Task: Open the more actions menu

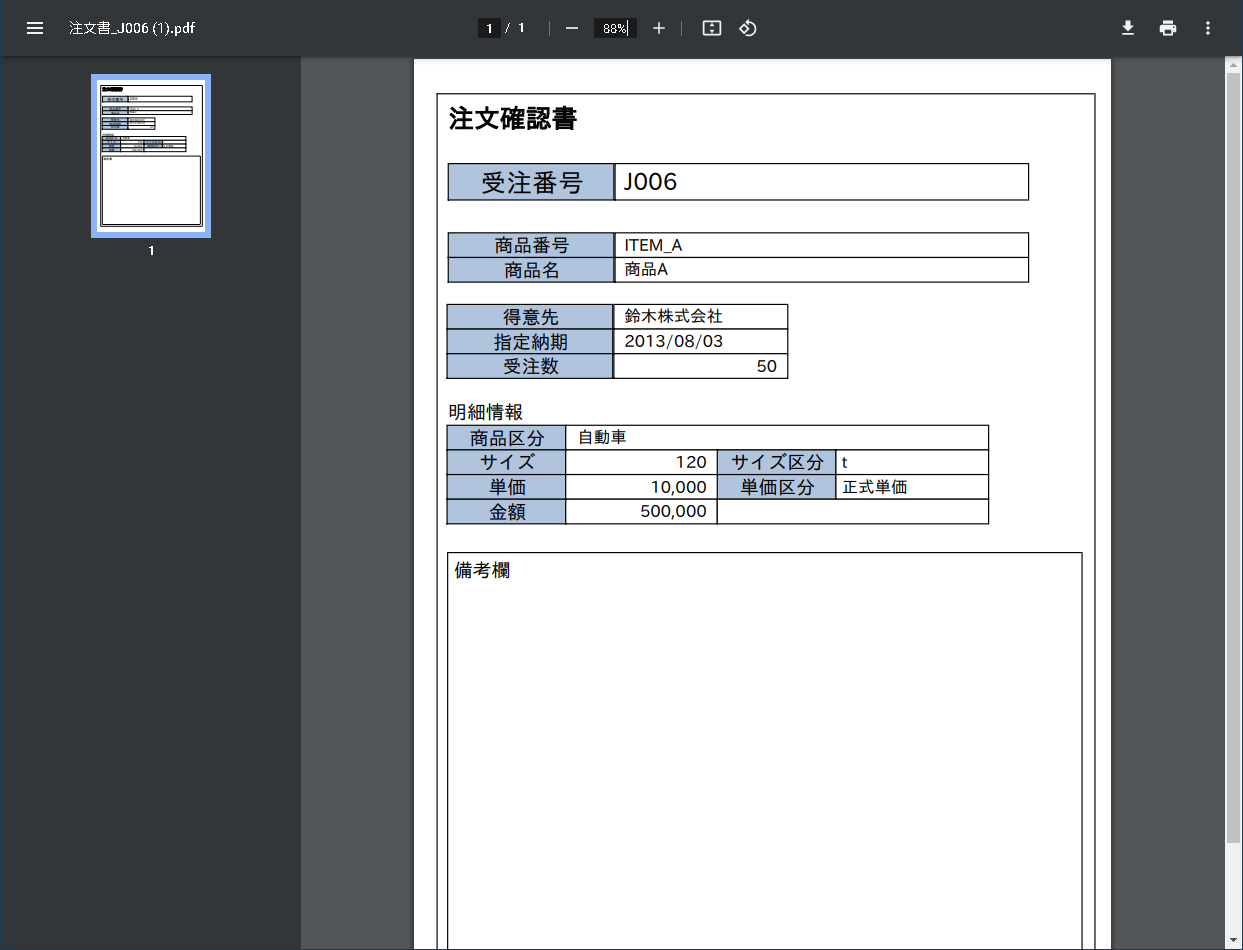Action: coord(1208,28)
